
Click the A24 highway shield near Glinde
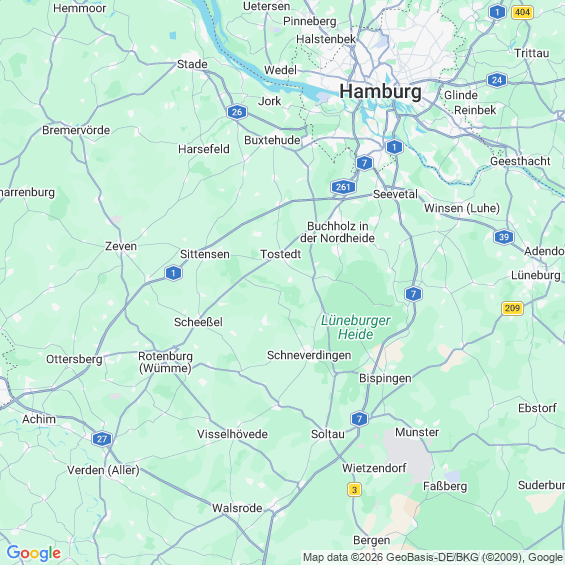tap(497, 80)
